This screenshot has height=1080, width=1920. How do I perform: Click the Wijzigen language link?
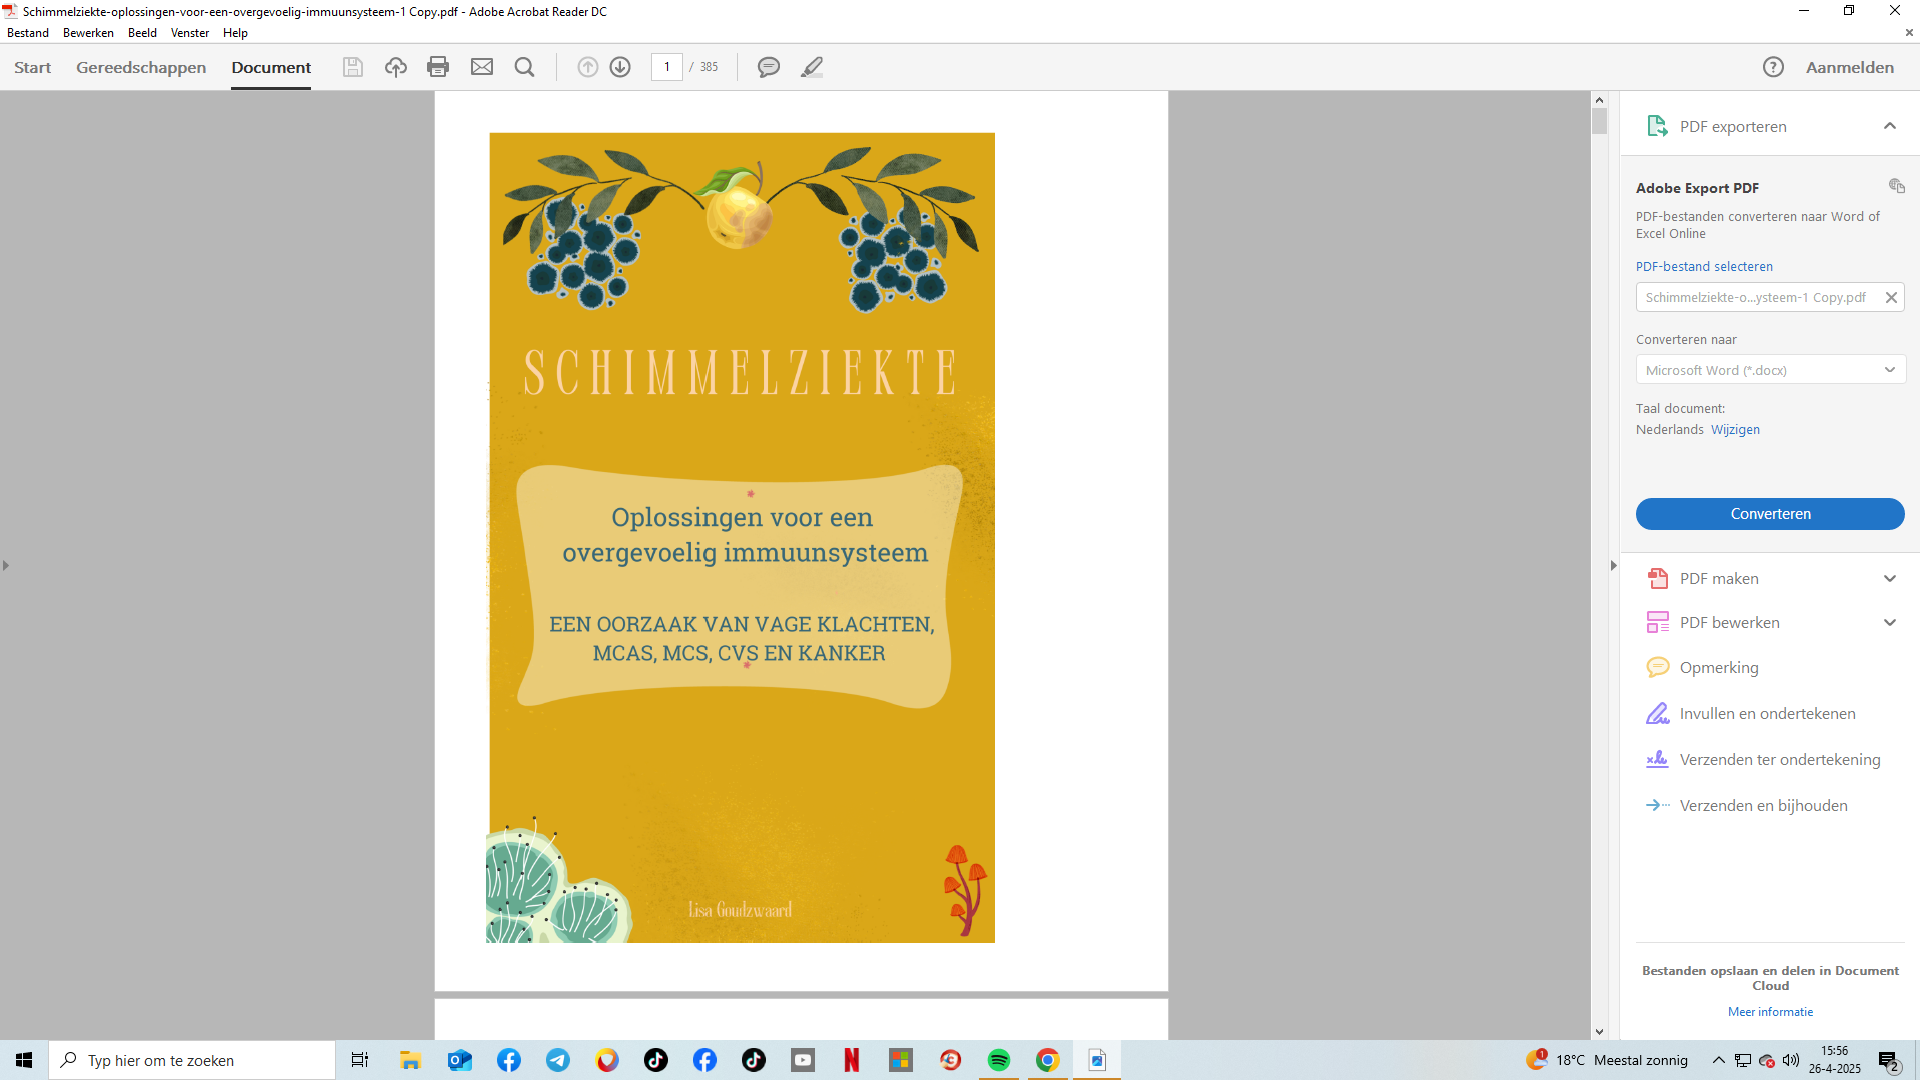click(1735, 430)
